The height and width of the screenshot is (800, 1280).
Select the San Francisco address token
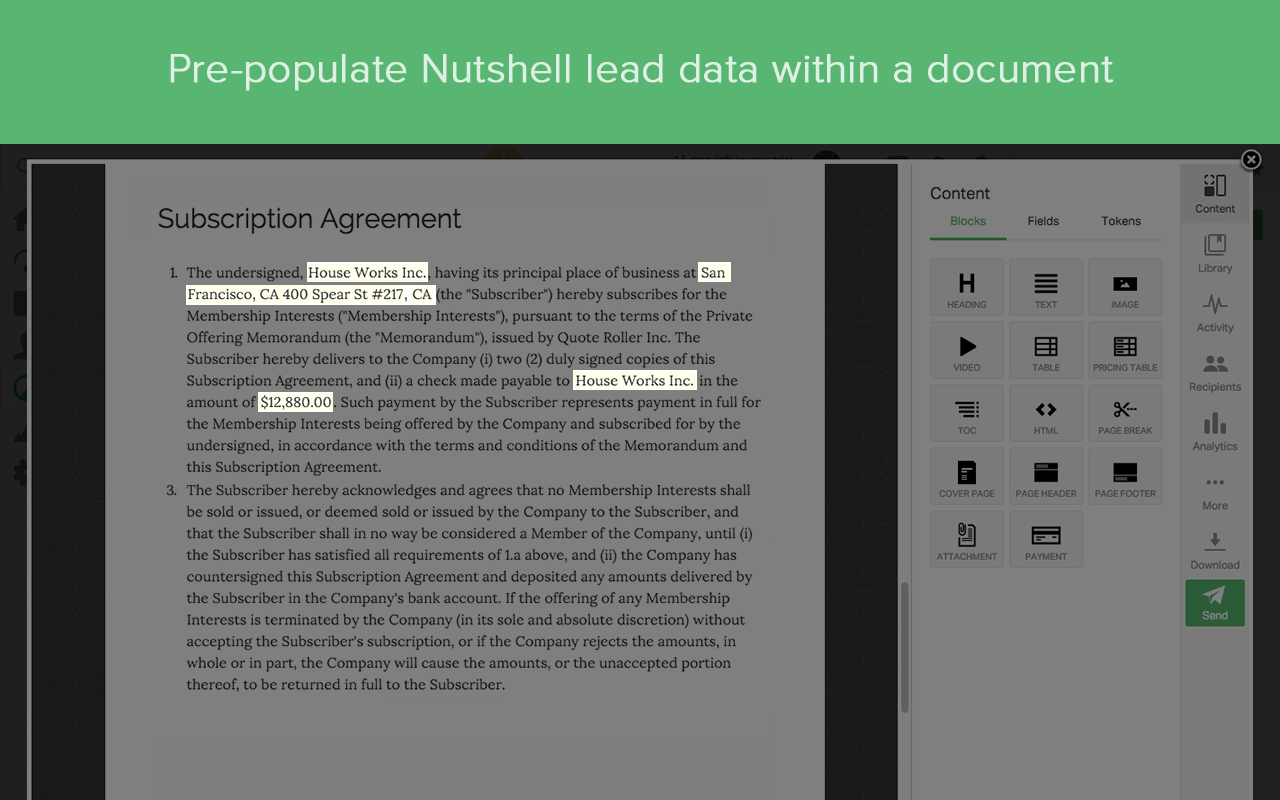pyautogui.click(x=311, y=294)
